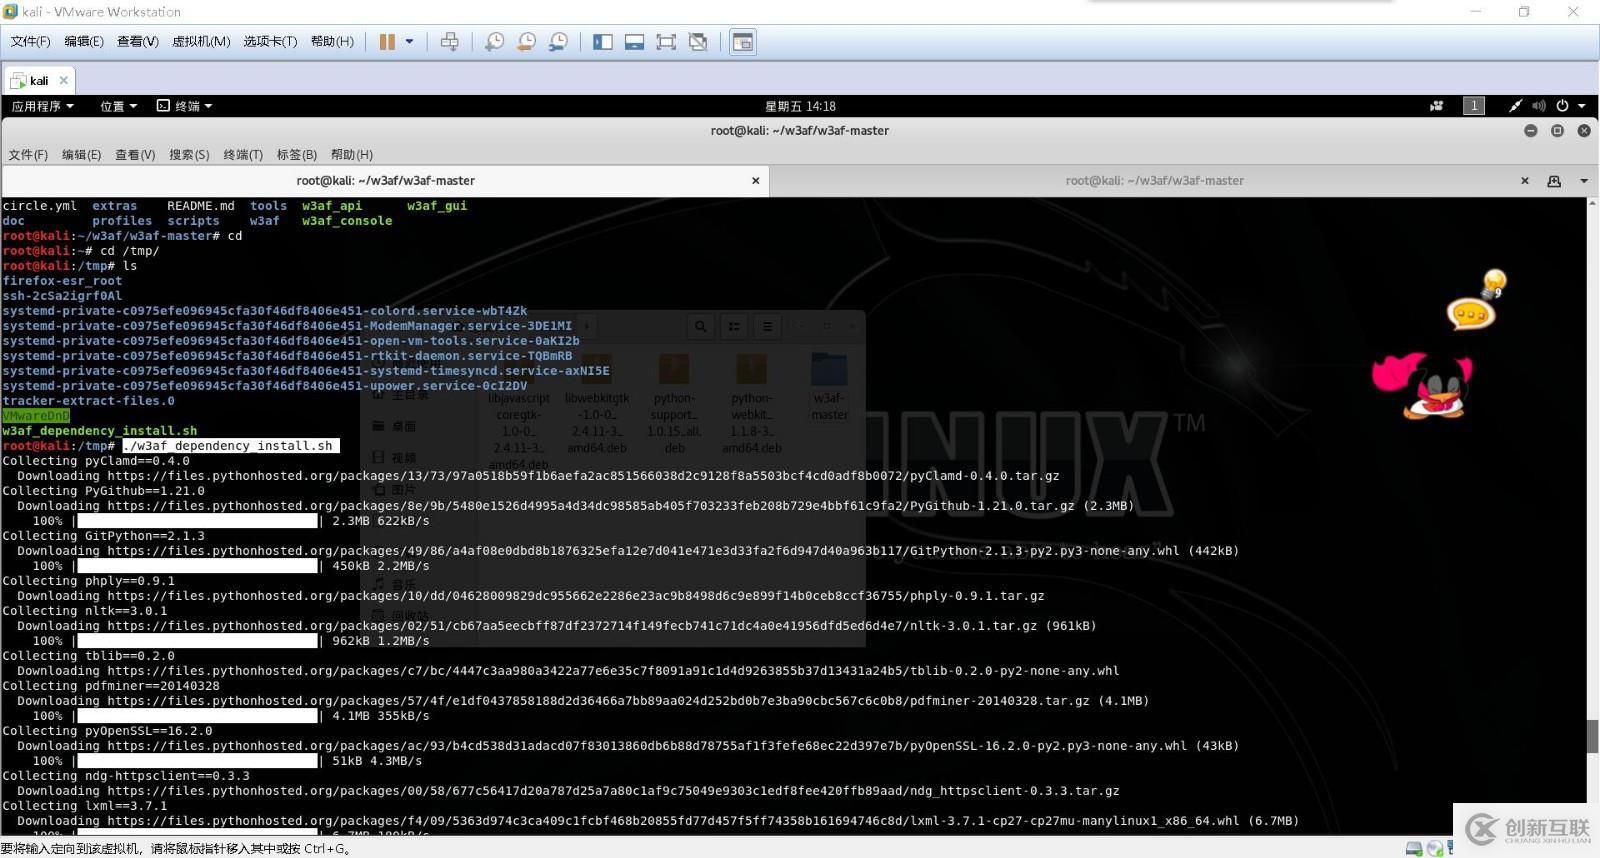Click the GitPython download progress bar

tap(197, 566)
